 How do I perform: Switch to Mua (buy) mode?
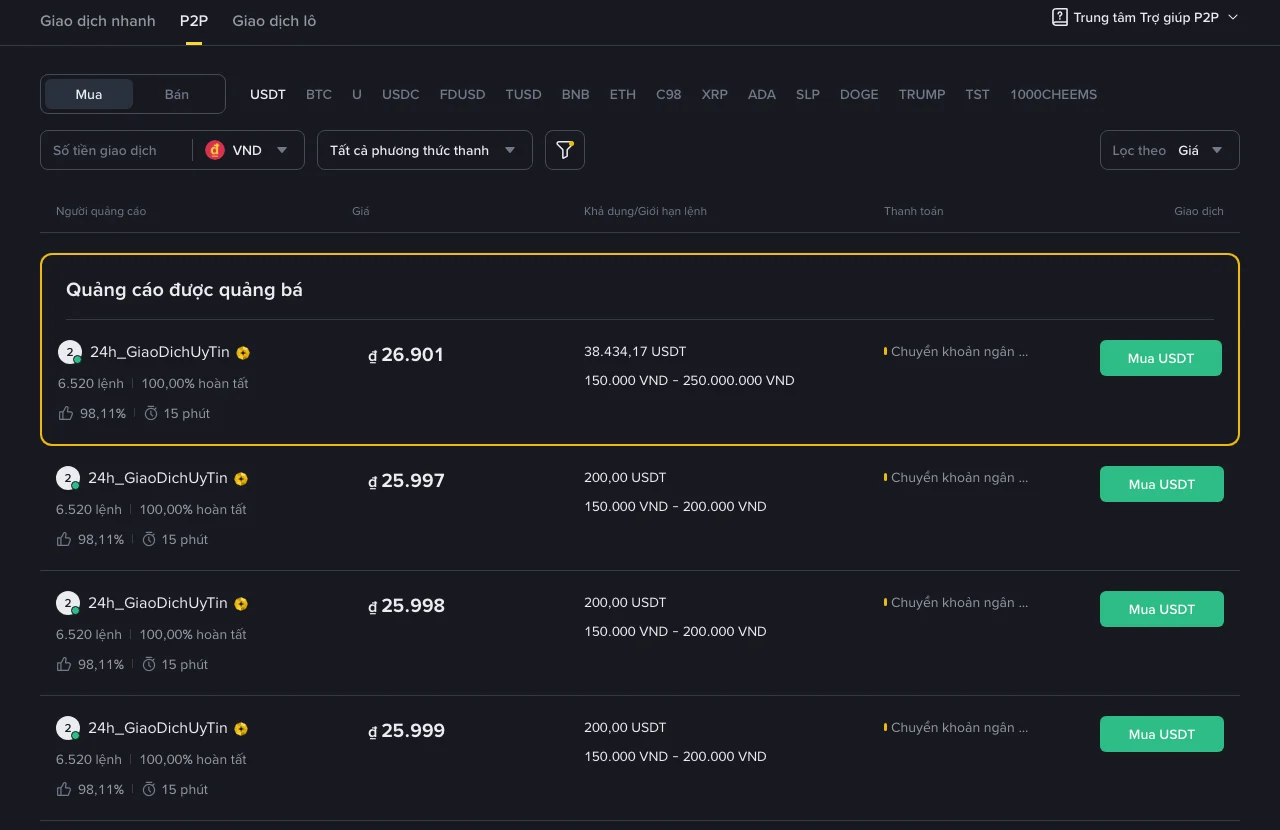(89, 94)
